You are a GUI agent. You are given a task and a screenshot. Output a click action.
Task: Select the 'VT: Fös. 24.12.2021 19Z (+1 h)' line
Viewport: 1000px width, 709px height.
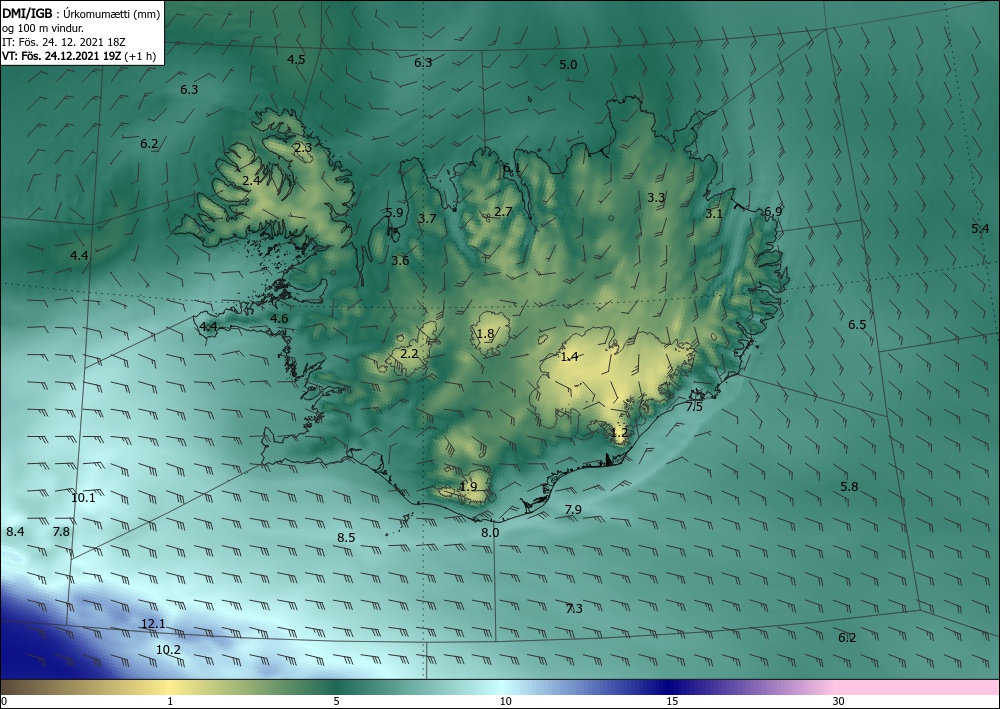coord(79,56)
